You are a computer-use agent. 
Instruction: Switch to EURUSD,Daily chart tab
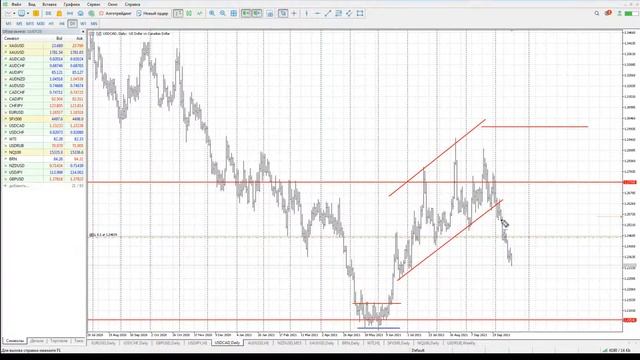[103, 343]
